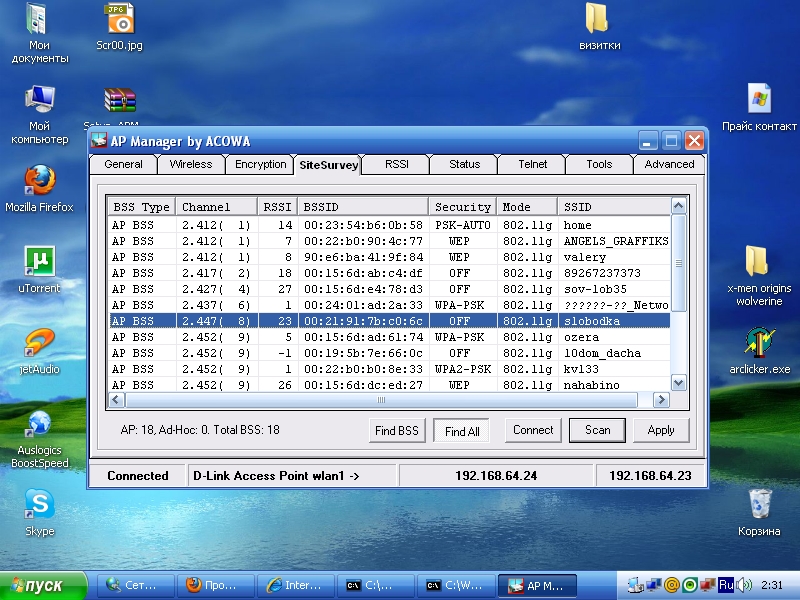The width and height of the screenshot is (800, 600).
Task: Open the Mozilla Firefox desktop icon
Action: coord(39,182)
